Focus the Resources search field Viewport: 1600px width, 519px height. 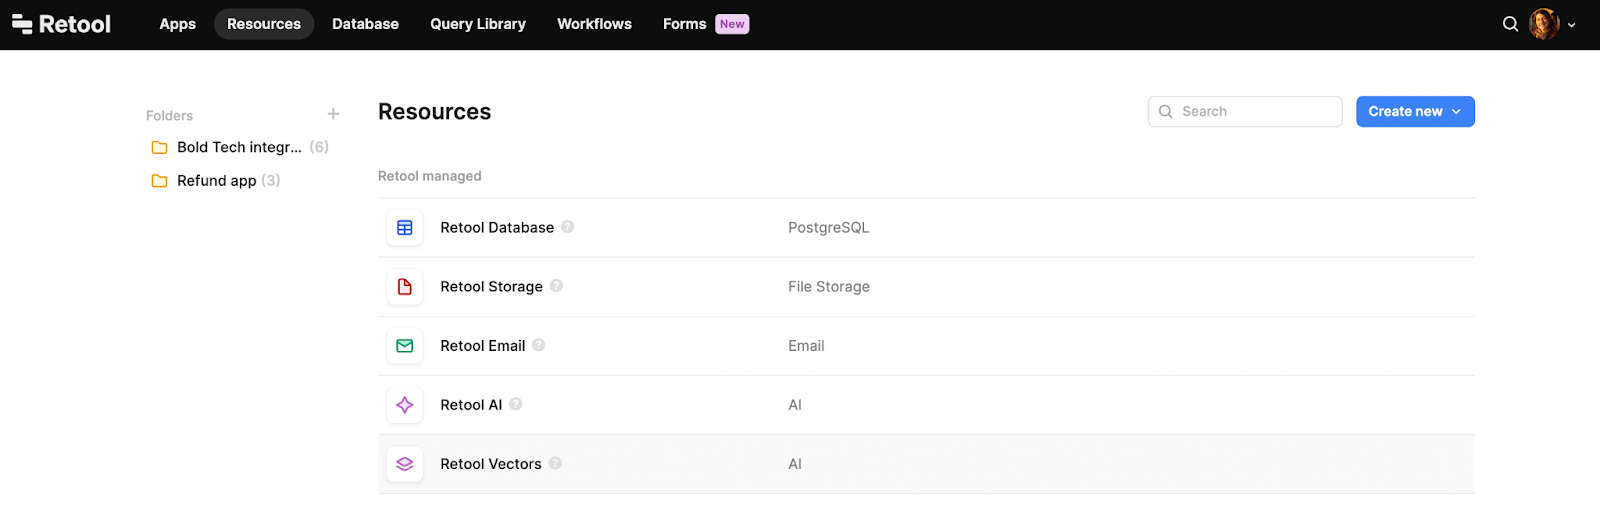click(1245, 112)
